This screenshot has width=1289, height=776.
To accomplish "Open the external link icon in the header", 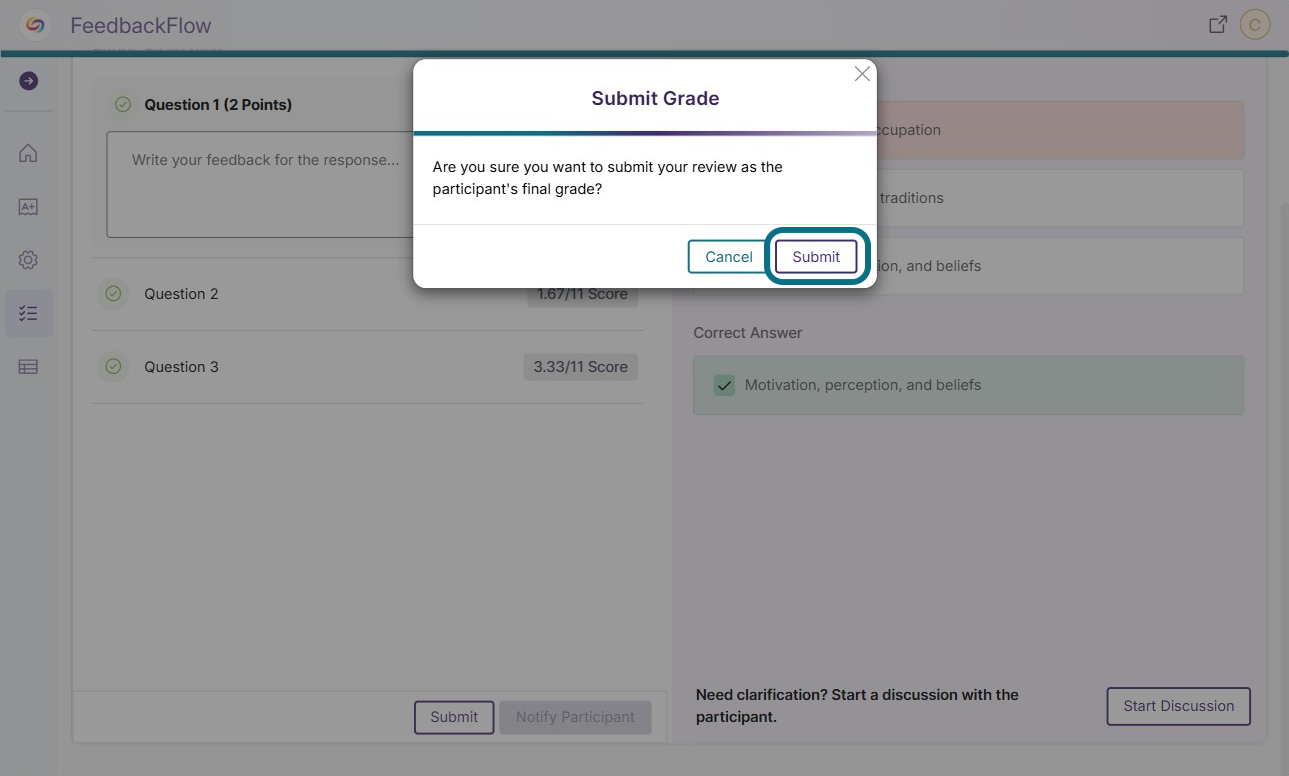I will tap(1218, 25).
